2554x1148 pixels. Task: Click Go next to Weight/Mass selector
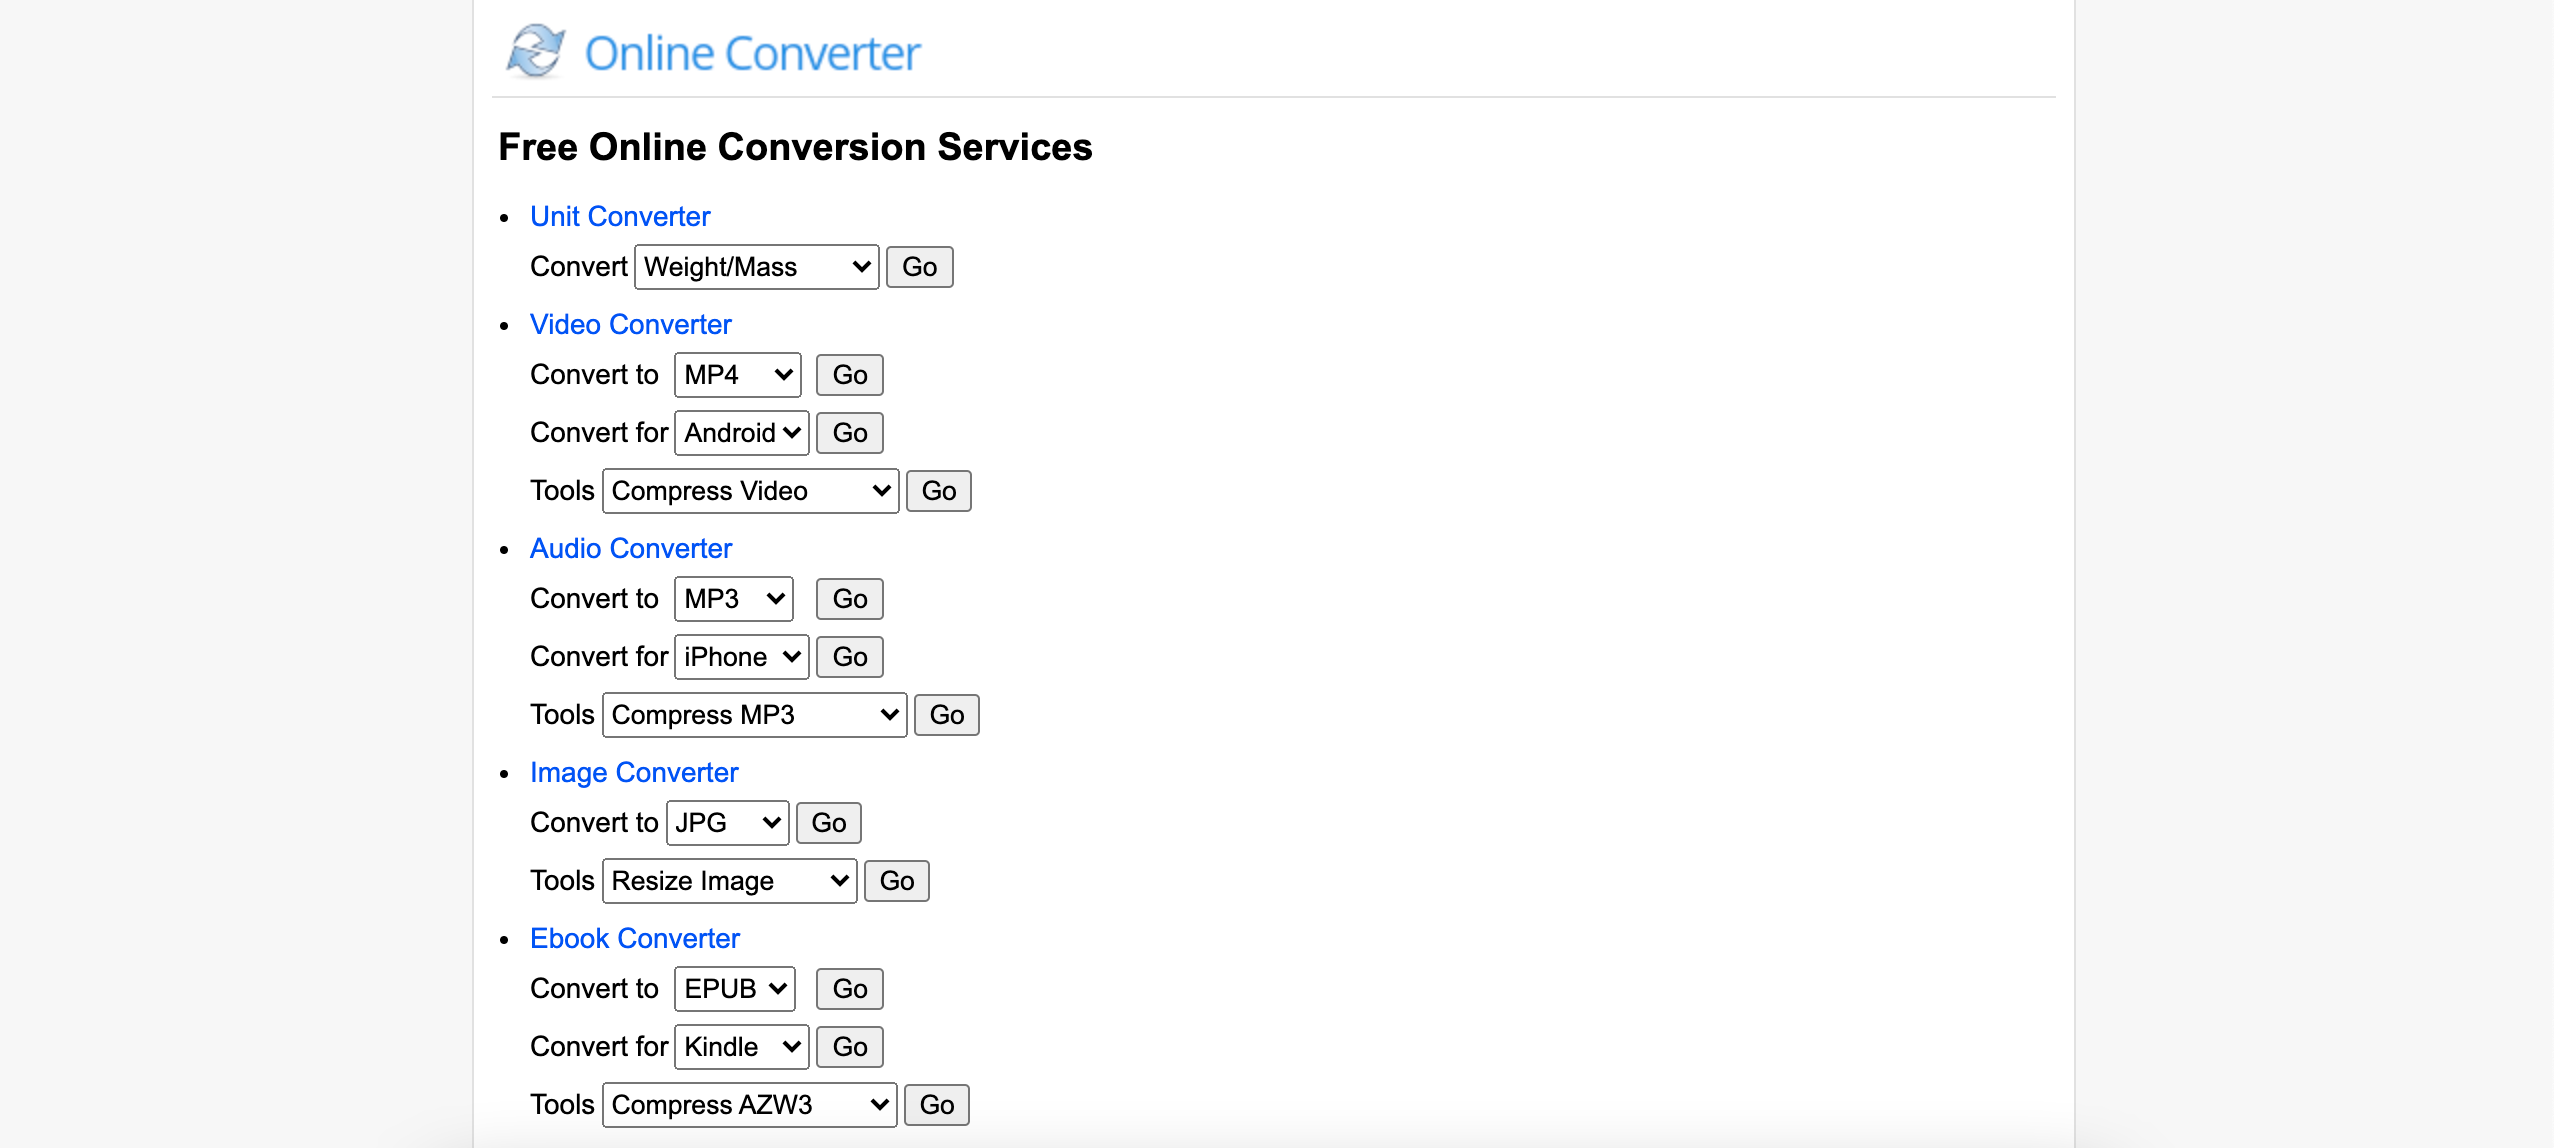tap(918, 266)
